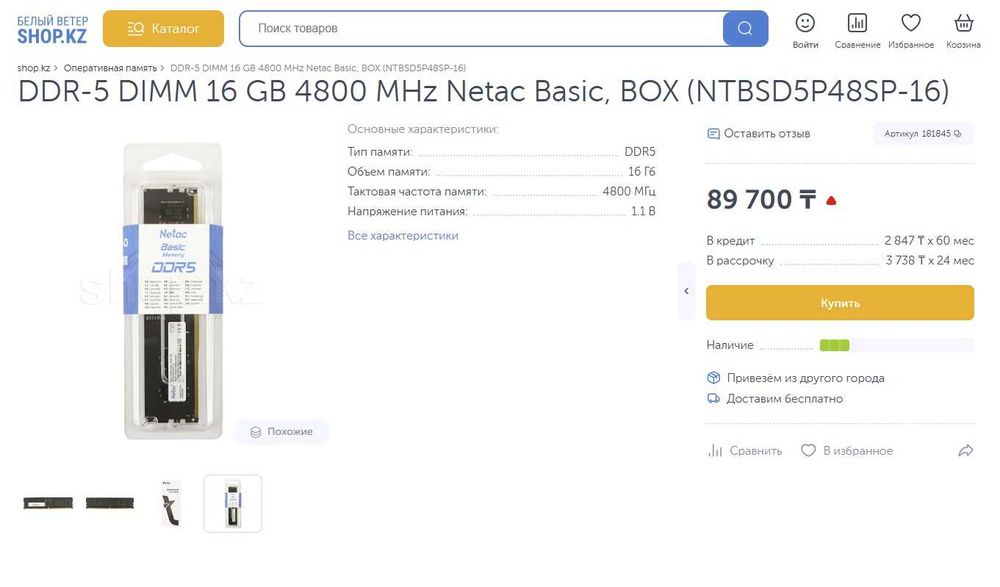Select second RAM stick thumbnail
Screen dimensions: 1000x587
pos(110,503)
